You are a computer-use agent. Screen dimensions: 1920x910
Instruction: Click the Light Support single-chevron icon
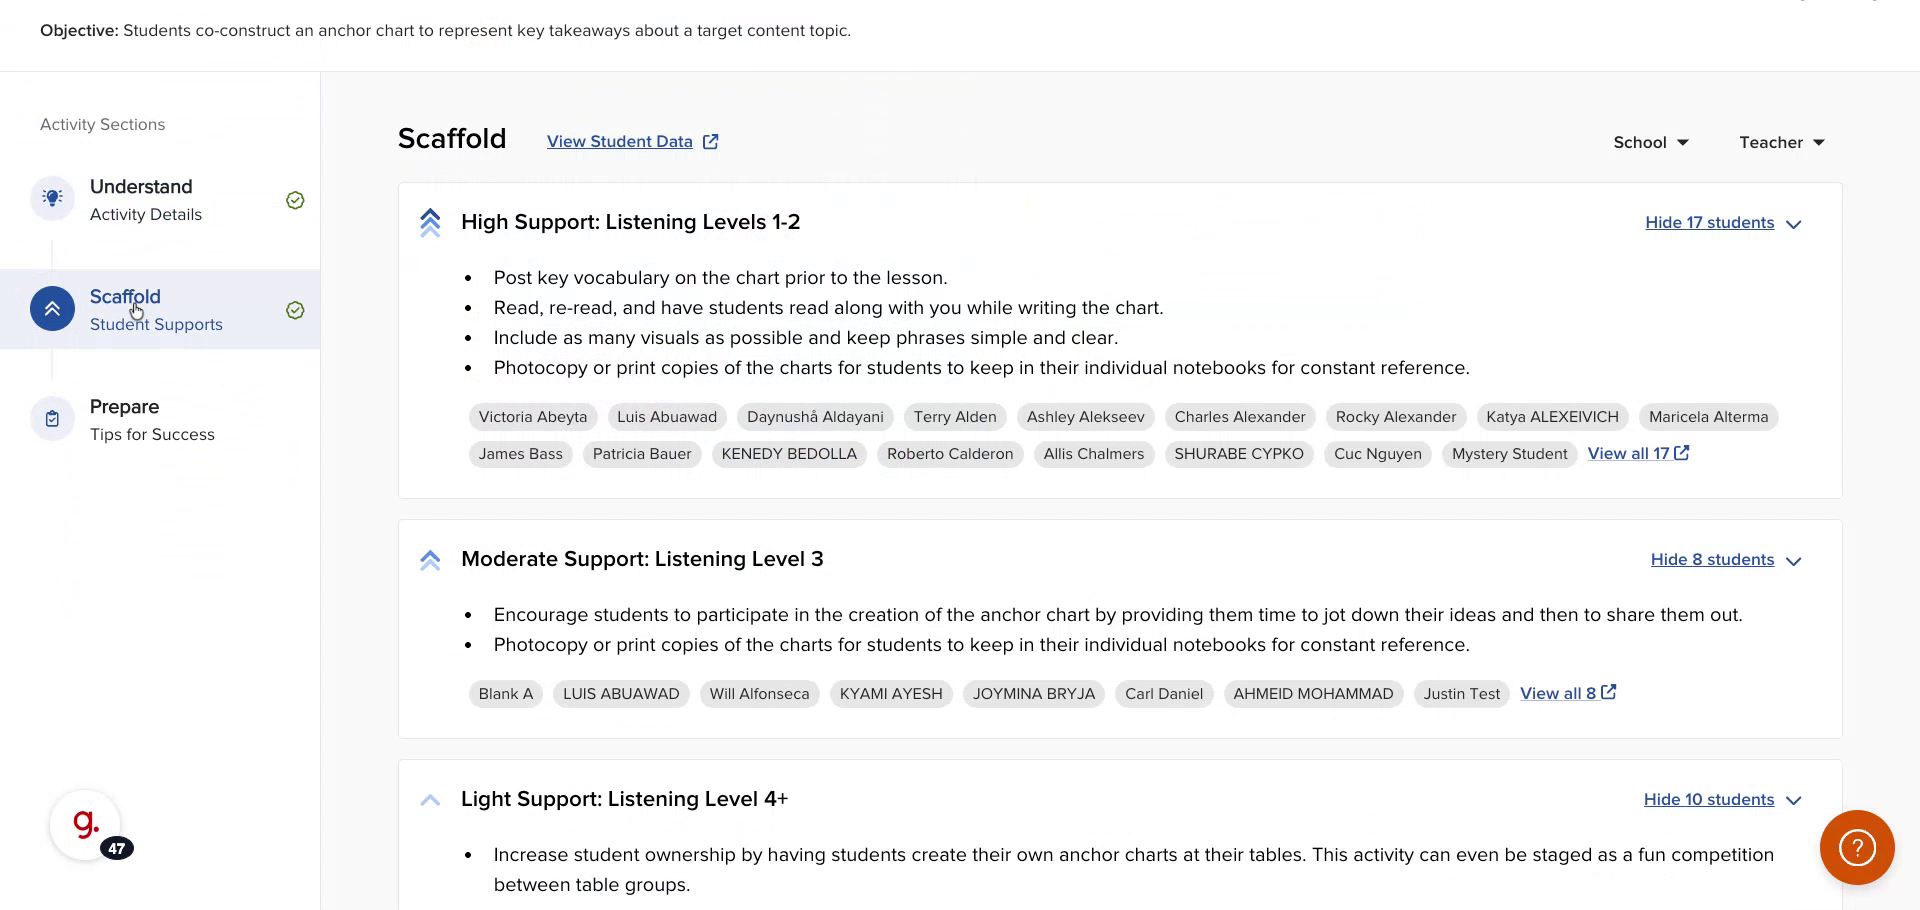point(430,800)
